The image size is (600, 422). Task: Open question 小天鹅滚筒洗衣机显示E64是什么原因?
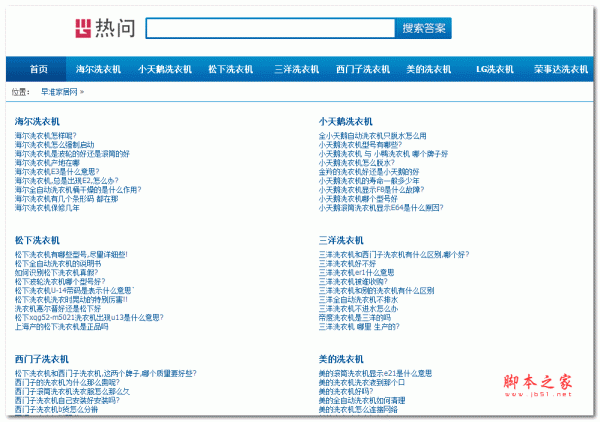(x=381, y=208)
